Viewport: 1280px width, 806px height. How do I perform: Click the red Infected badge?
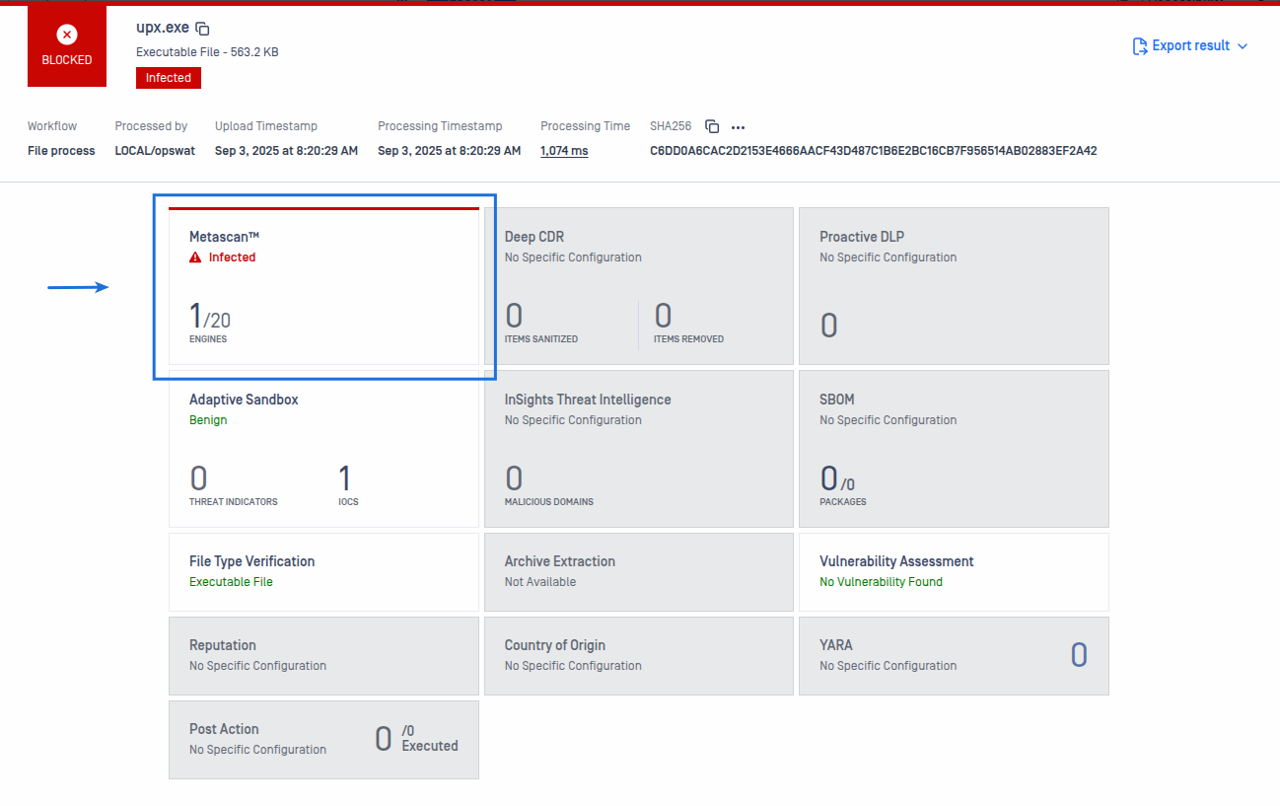(168, 78)
